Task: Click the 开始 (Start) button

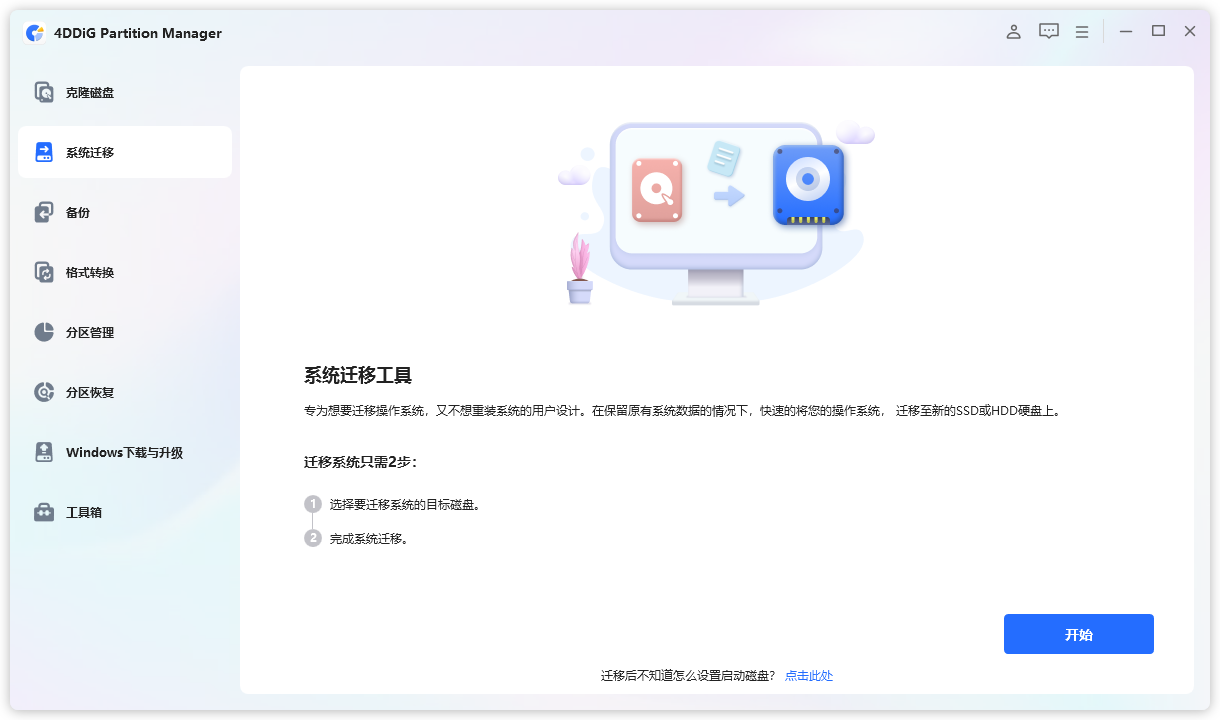Action: click(x=1078, y=634)
